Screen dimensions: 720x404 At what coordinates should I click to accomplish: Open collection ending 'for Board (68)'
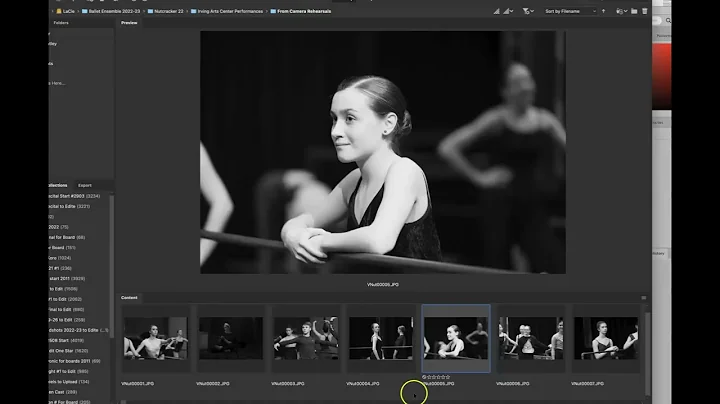pos(67,237)
